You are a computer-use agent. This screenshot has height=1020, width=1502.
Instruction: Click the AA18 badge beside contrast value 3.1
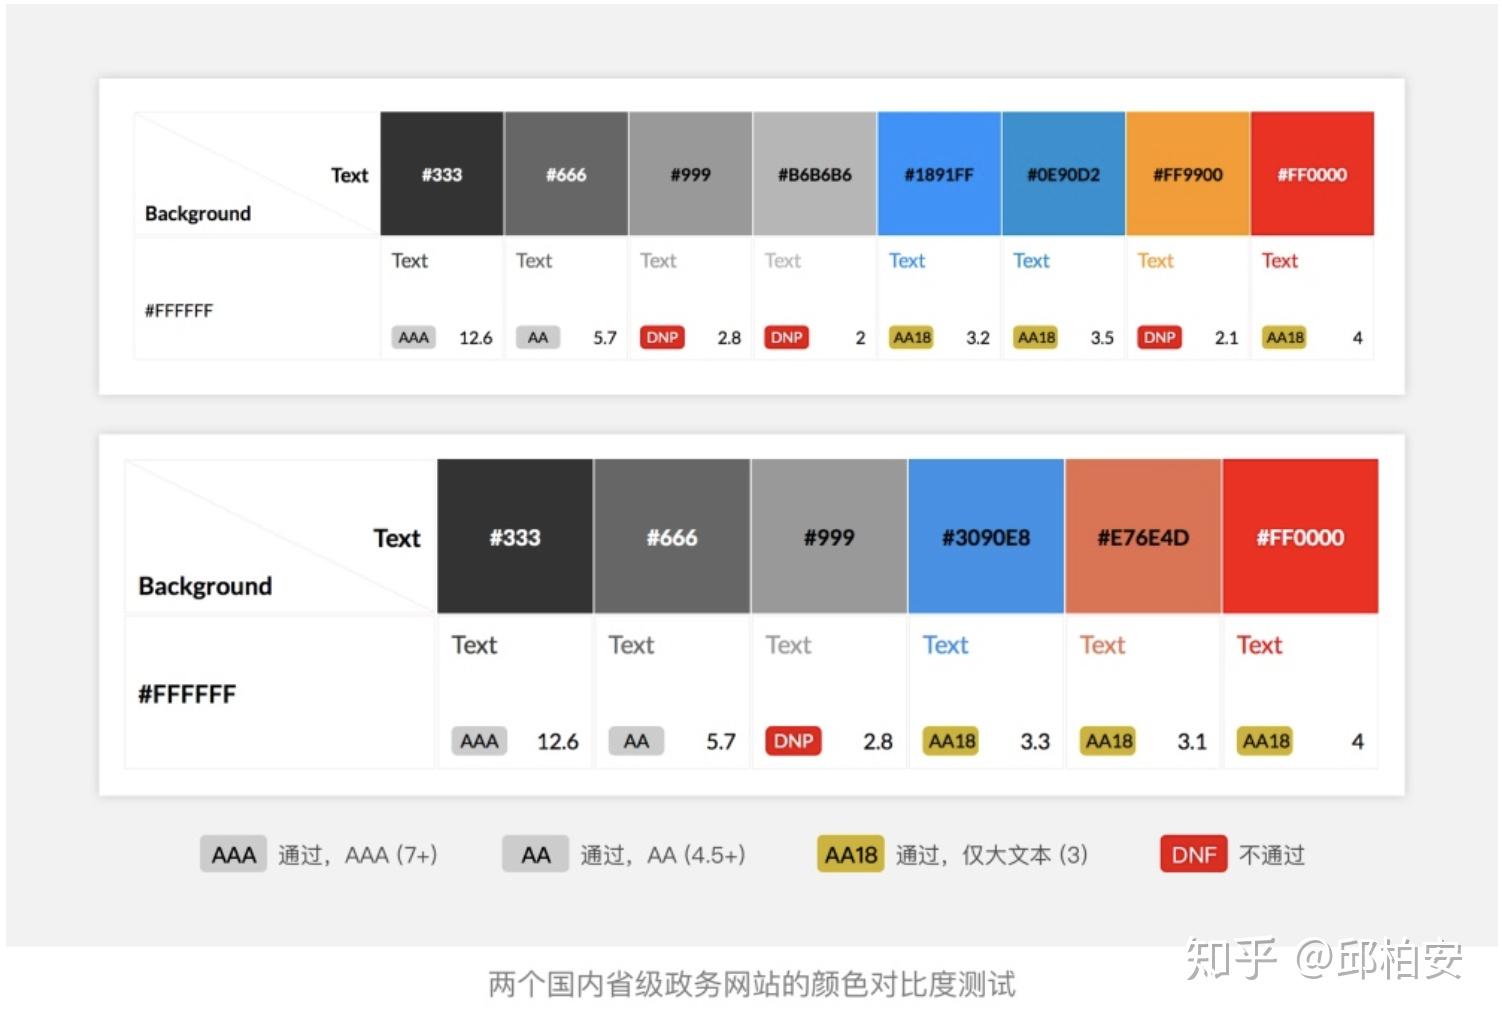pyautogui.click(x=1109, y=741)
